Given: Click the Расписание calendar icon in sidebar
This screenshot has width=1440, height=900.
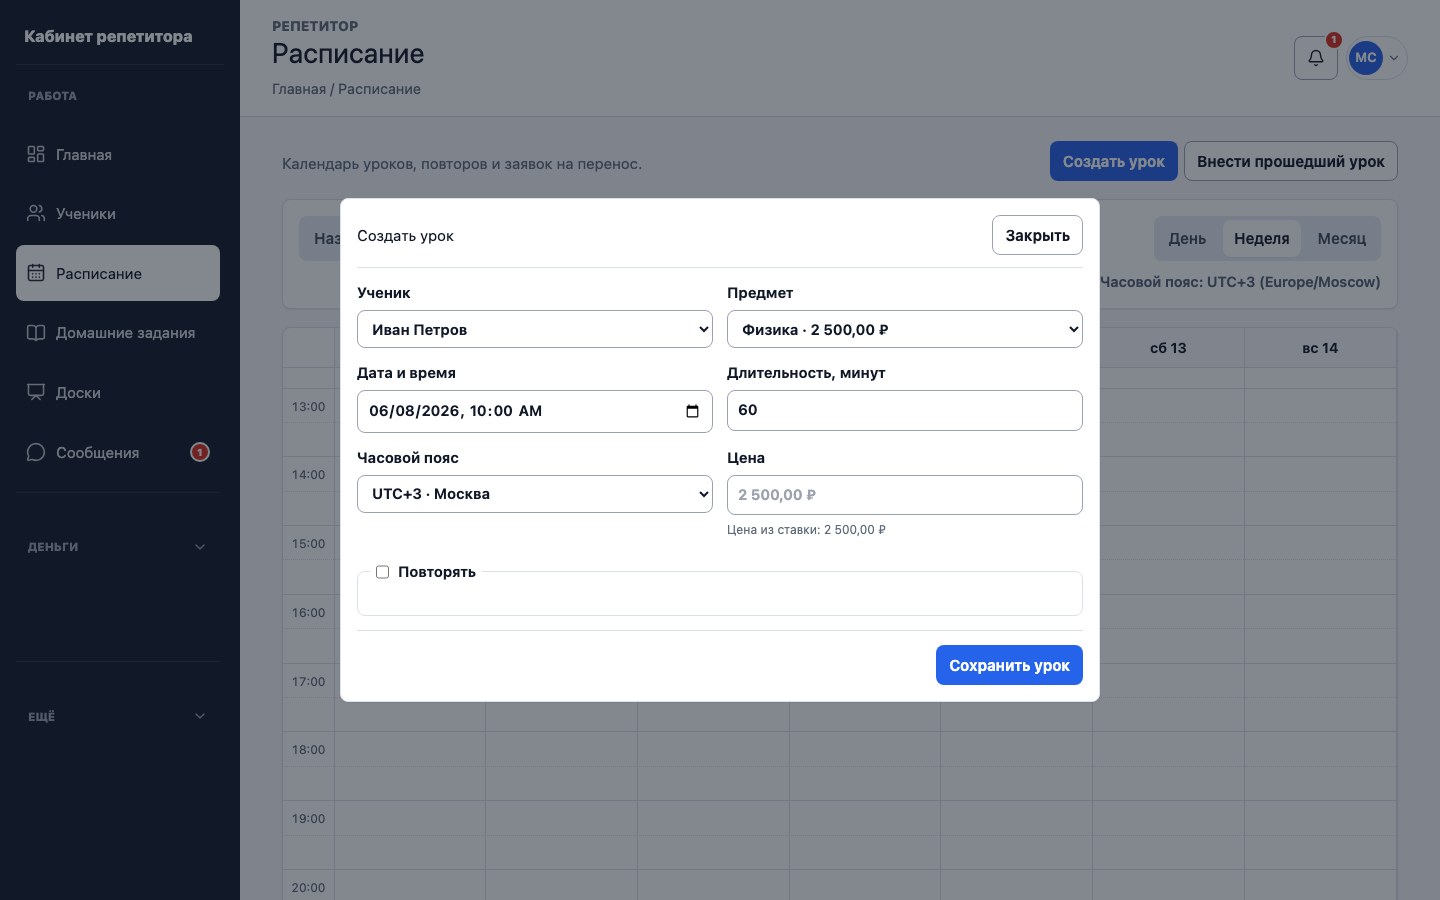Looking at the screenshot, I should click(x=36, y=273).
